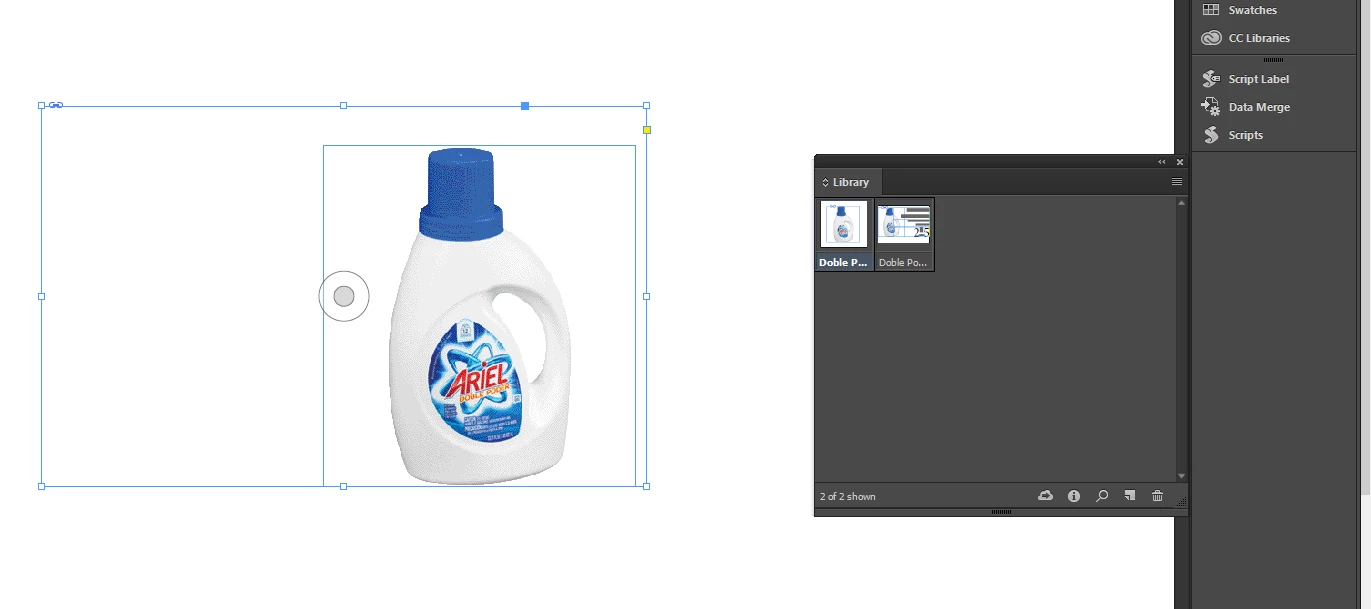
Task: Click the Show Library Subset search icon
Action: tap(1102, 495)
